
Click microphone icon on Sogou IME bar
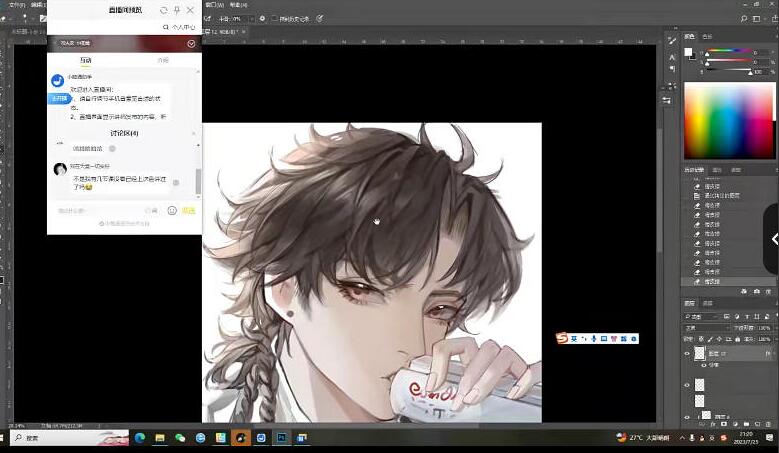click(594, 339)
